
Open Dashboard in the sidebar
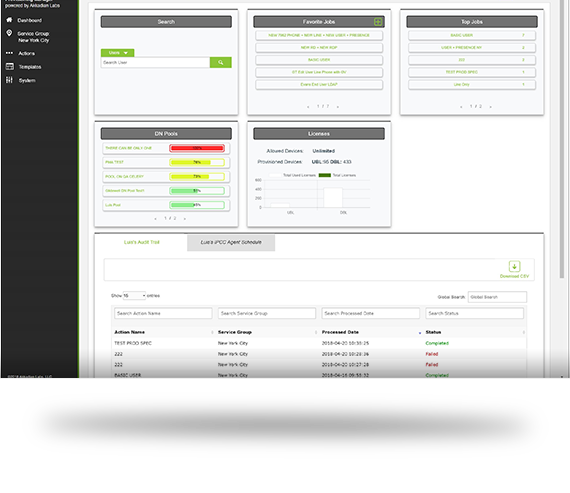click(29, 20)
